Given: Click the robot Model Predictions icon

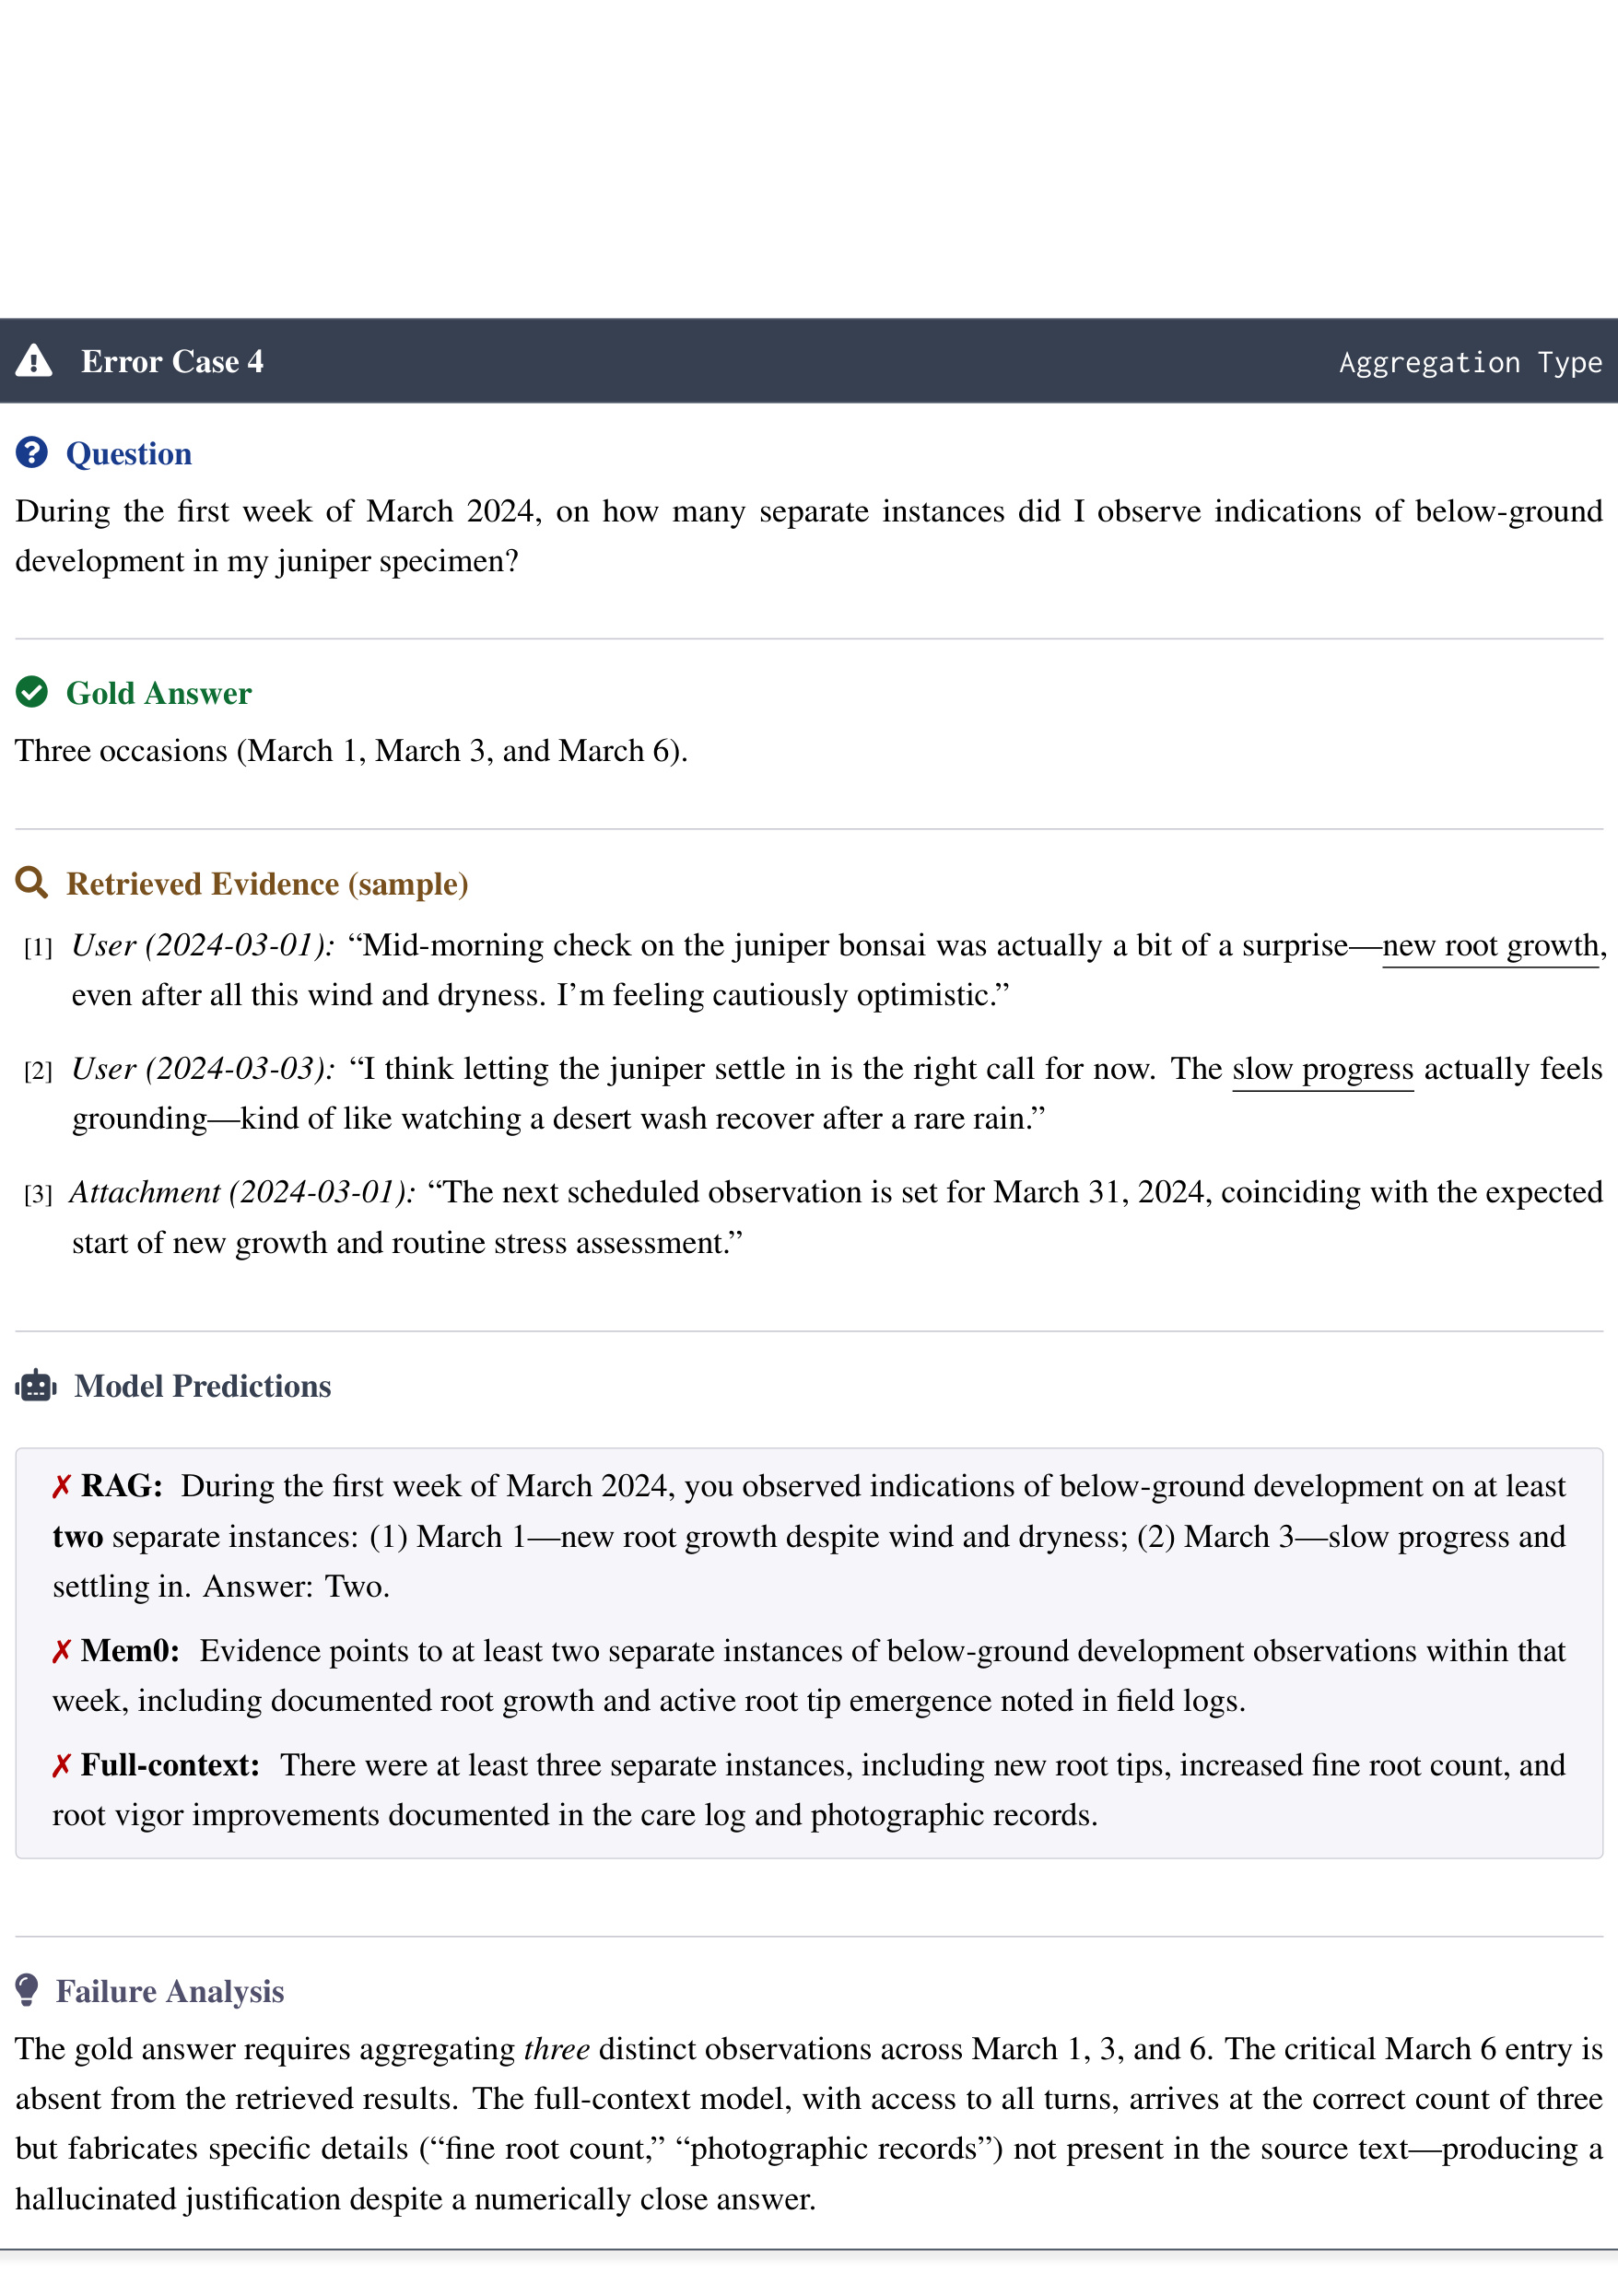Looking at the screenshot, I should point(36,1386).
